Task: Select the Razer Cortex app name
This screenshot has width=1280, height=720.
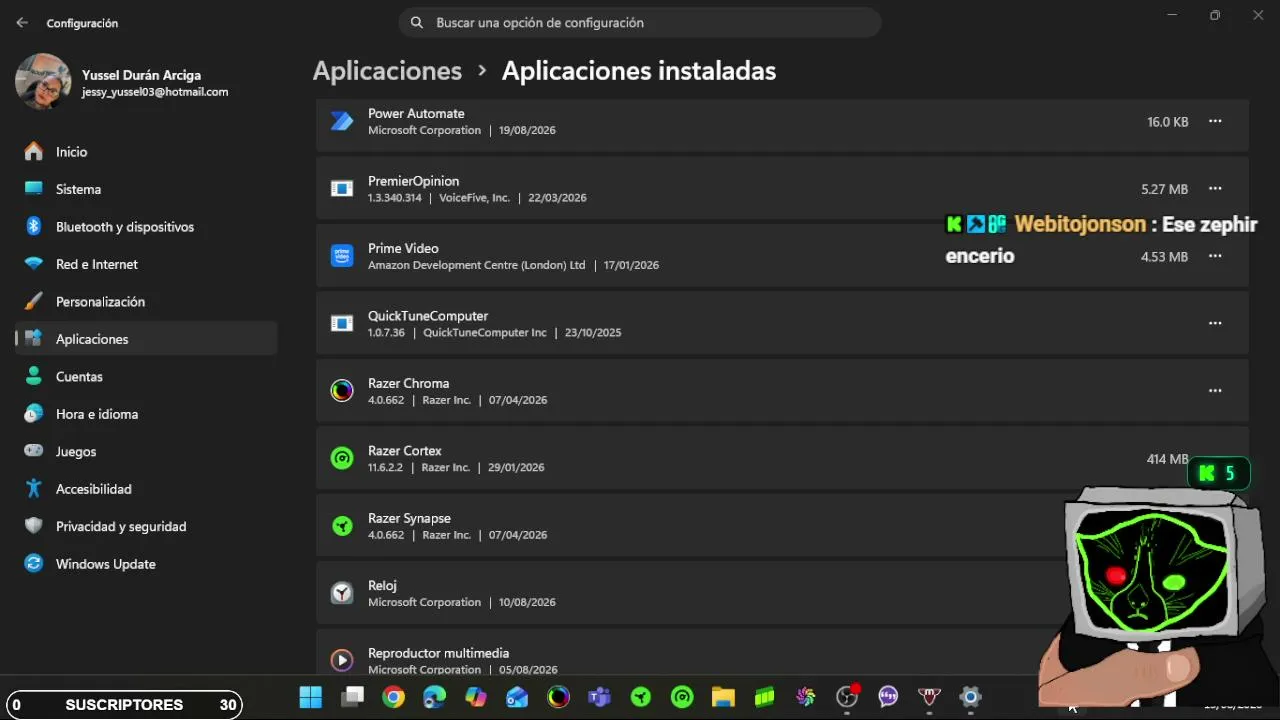Action: (x=404, y=451)
